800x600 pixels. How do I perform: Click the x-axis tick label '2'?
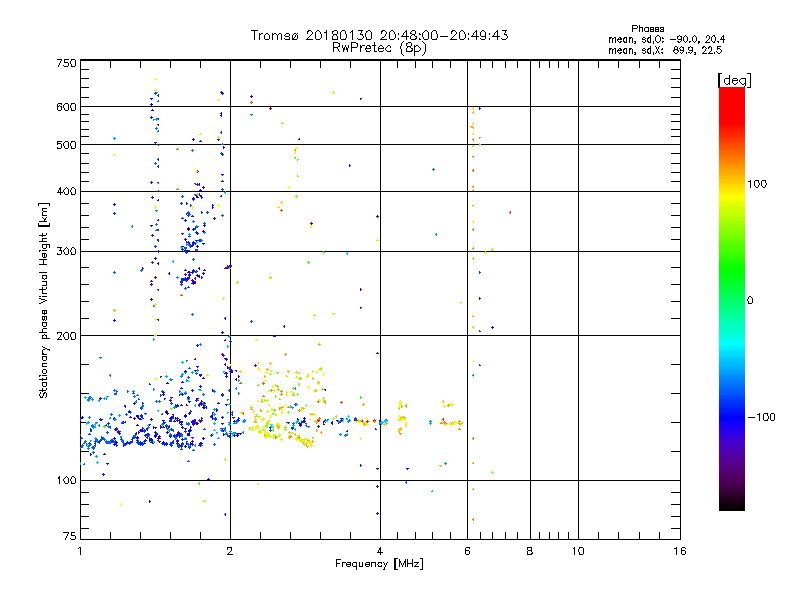pyautogui.click(x=230, y=551)
